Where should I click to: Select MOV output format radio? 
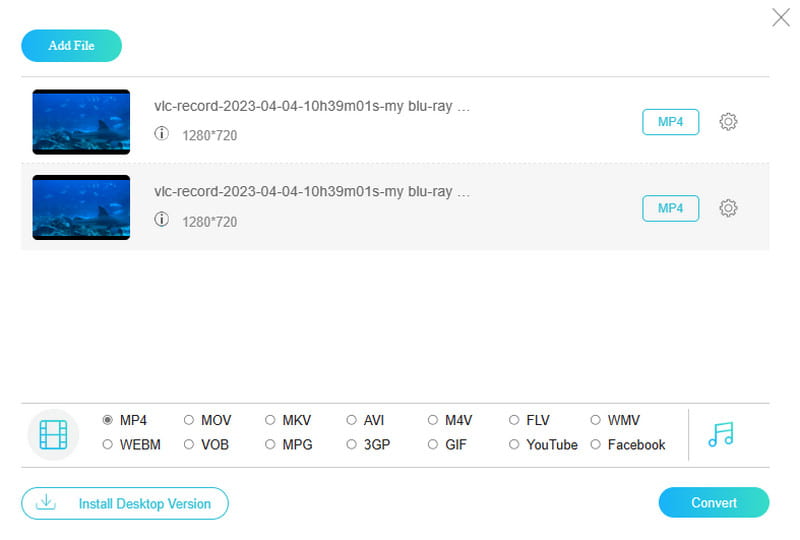[x=189, y=420]
